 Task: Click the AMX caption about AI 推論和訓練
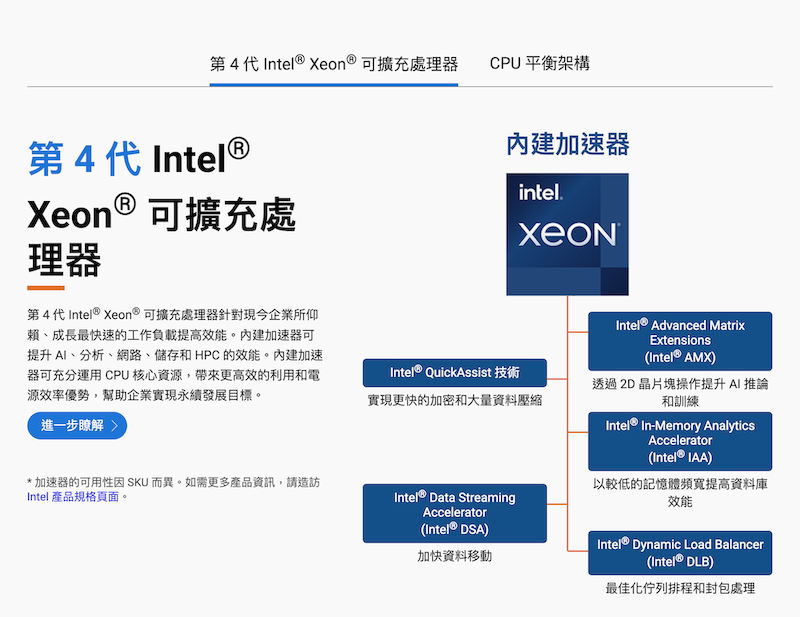pyautogui.click(x=679, y=392)
